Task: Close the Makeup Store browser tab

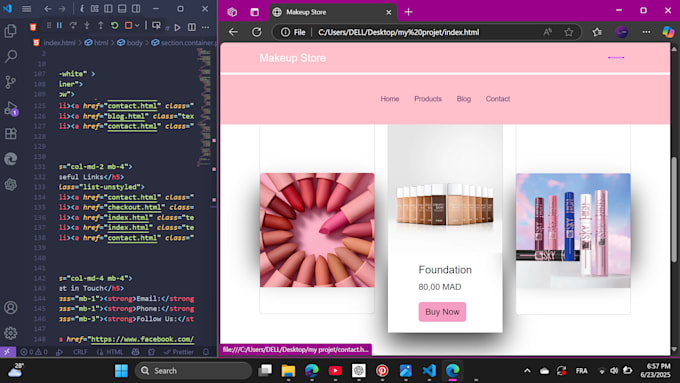Action: 389,12
